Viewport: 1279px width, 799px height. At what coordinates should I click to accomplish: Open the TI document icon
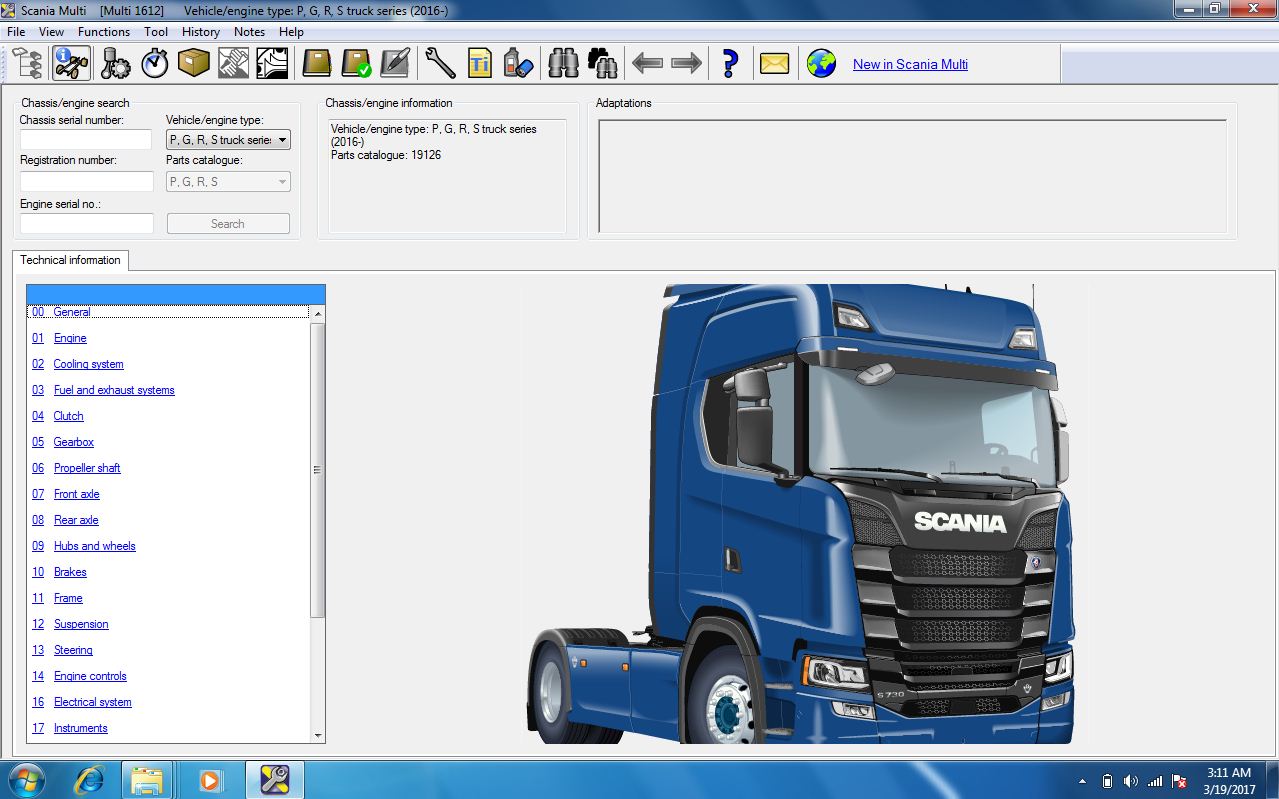pyautogui.click(x=480, y=64)
